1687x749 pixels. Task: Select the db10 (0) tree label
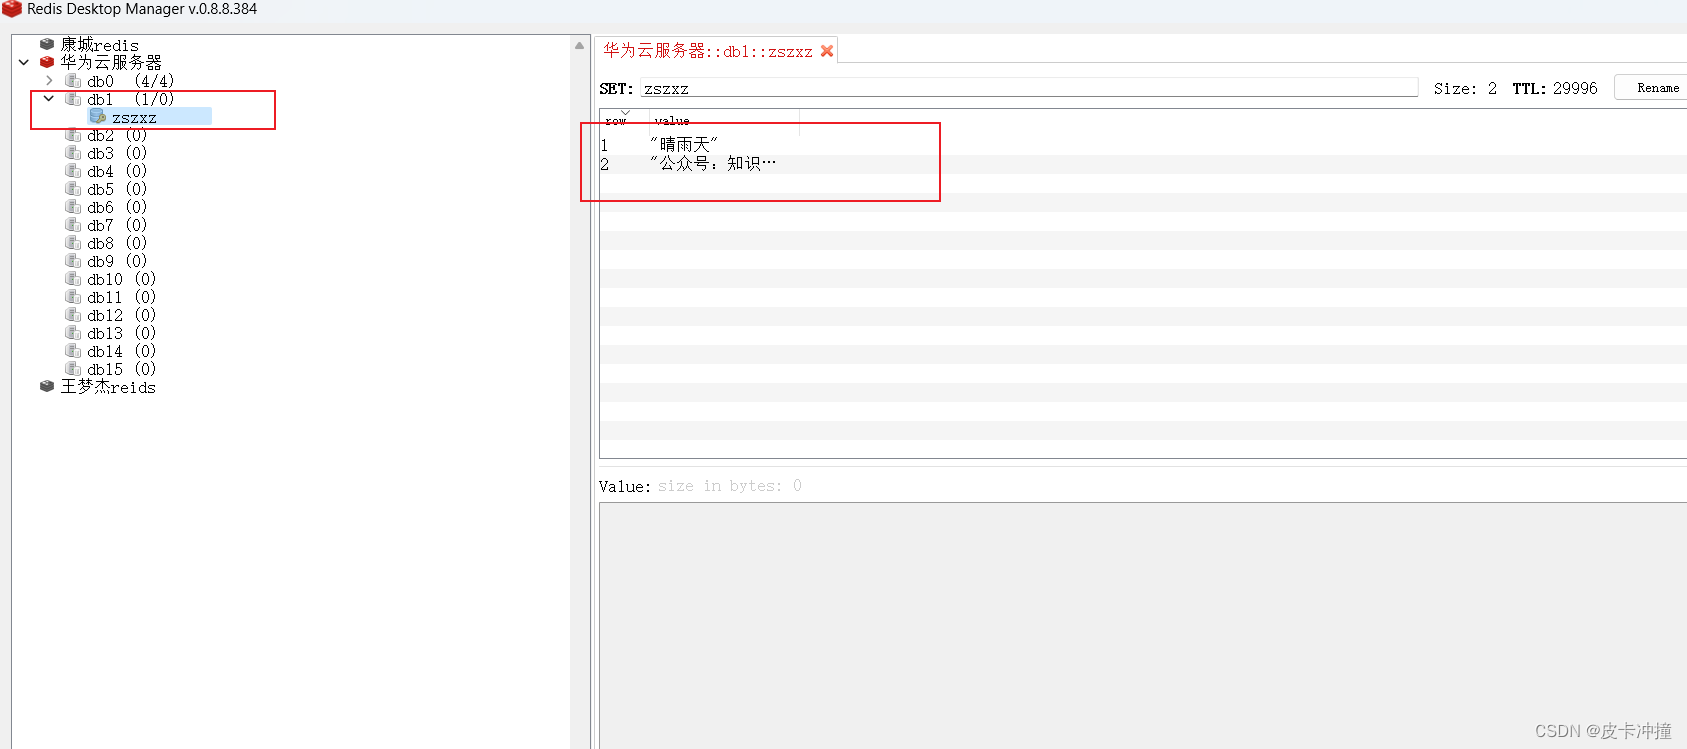click(121, 279)
